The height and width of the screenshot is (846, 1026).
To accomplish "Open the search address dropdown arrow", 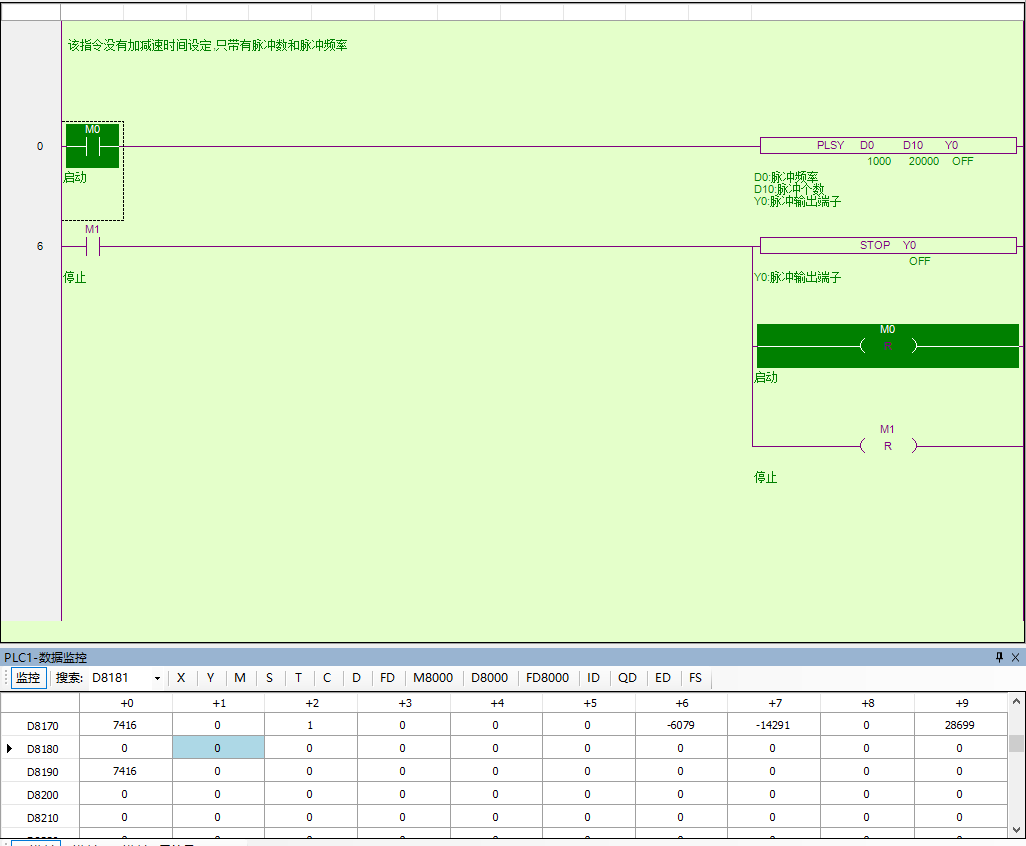I will (157, 678).
